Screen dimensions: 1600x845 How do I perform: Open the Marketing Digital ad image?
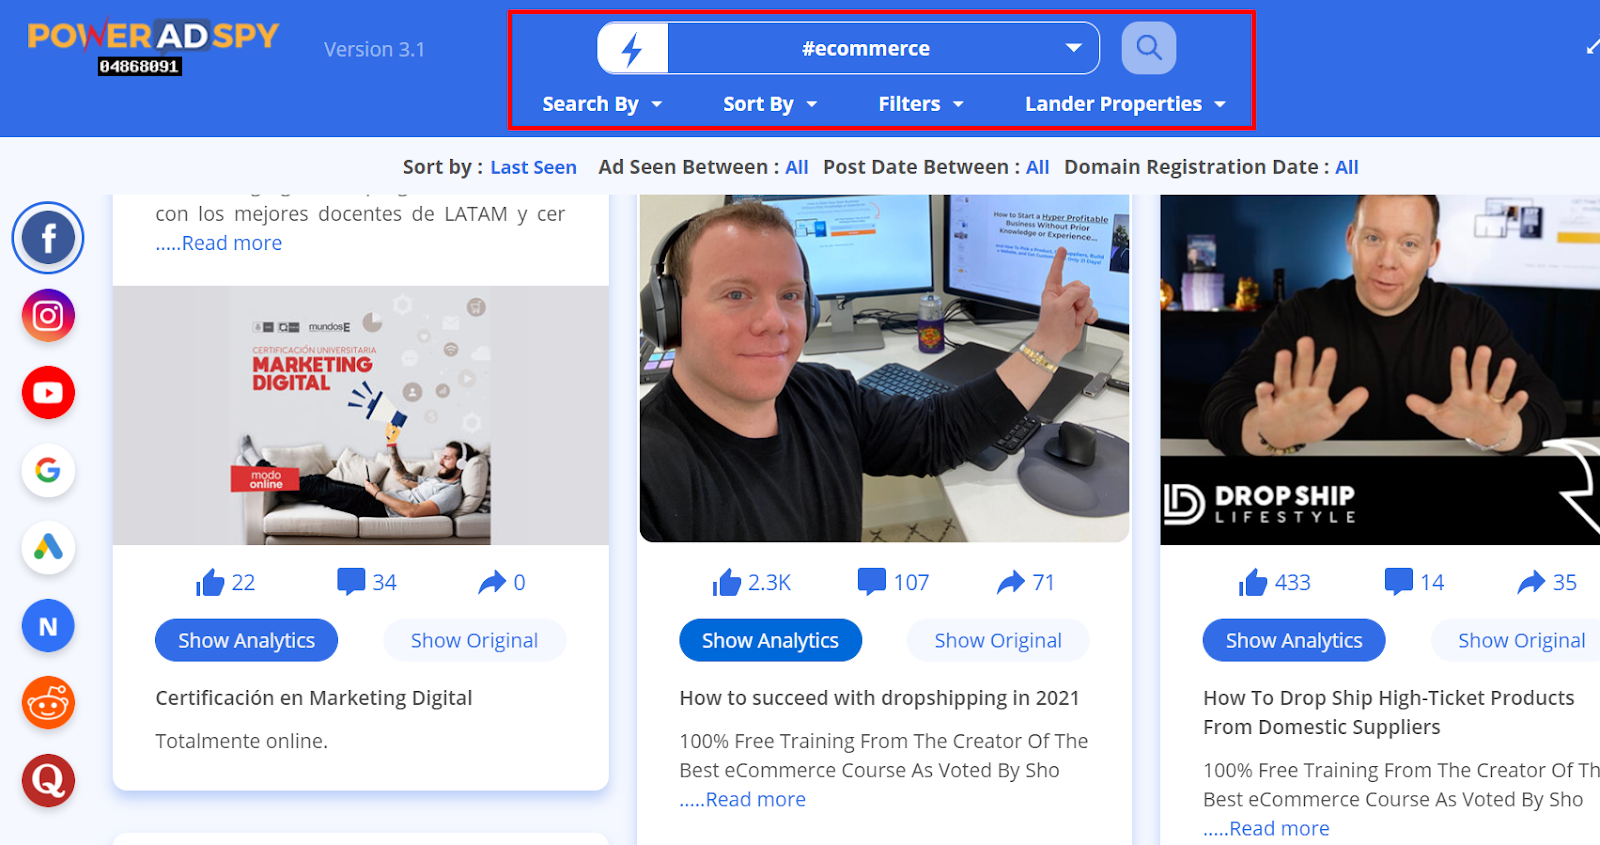[x=361, y=415]
